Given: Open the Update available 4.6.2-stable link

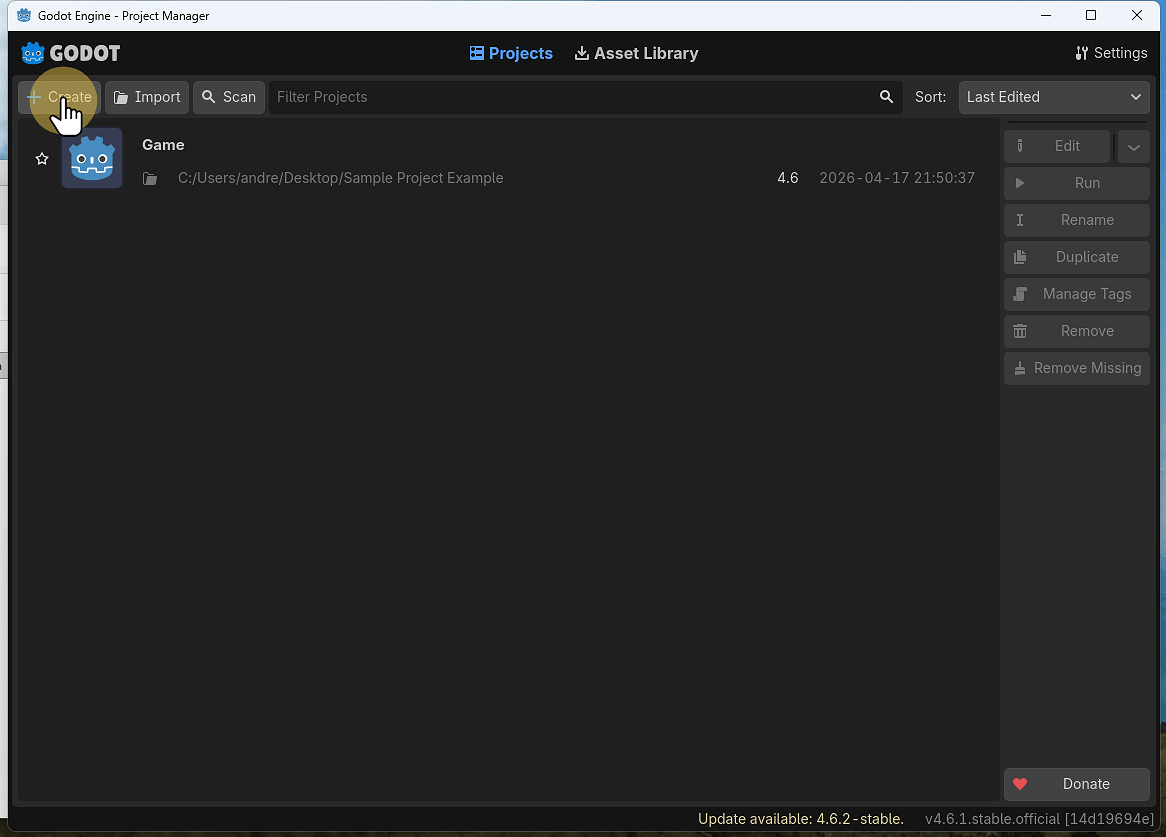Looking at the screenshot, I should click(x=800, y=819).
